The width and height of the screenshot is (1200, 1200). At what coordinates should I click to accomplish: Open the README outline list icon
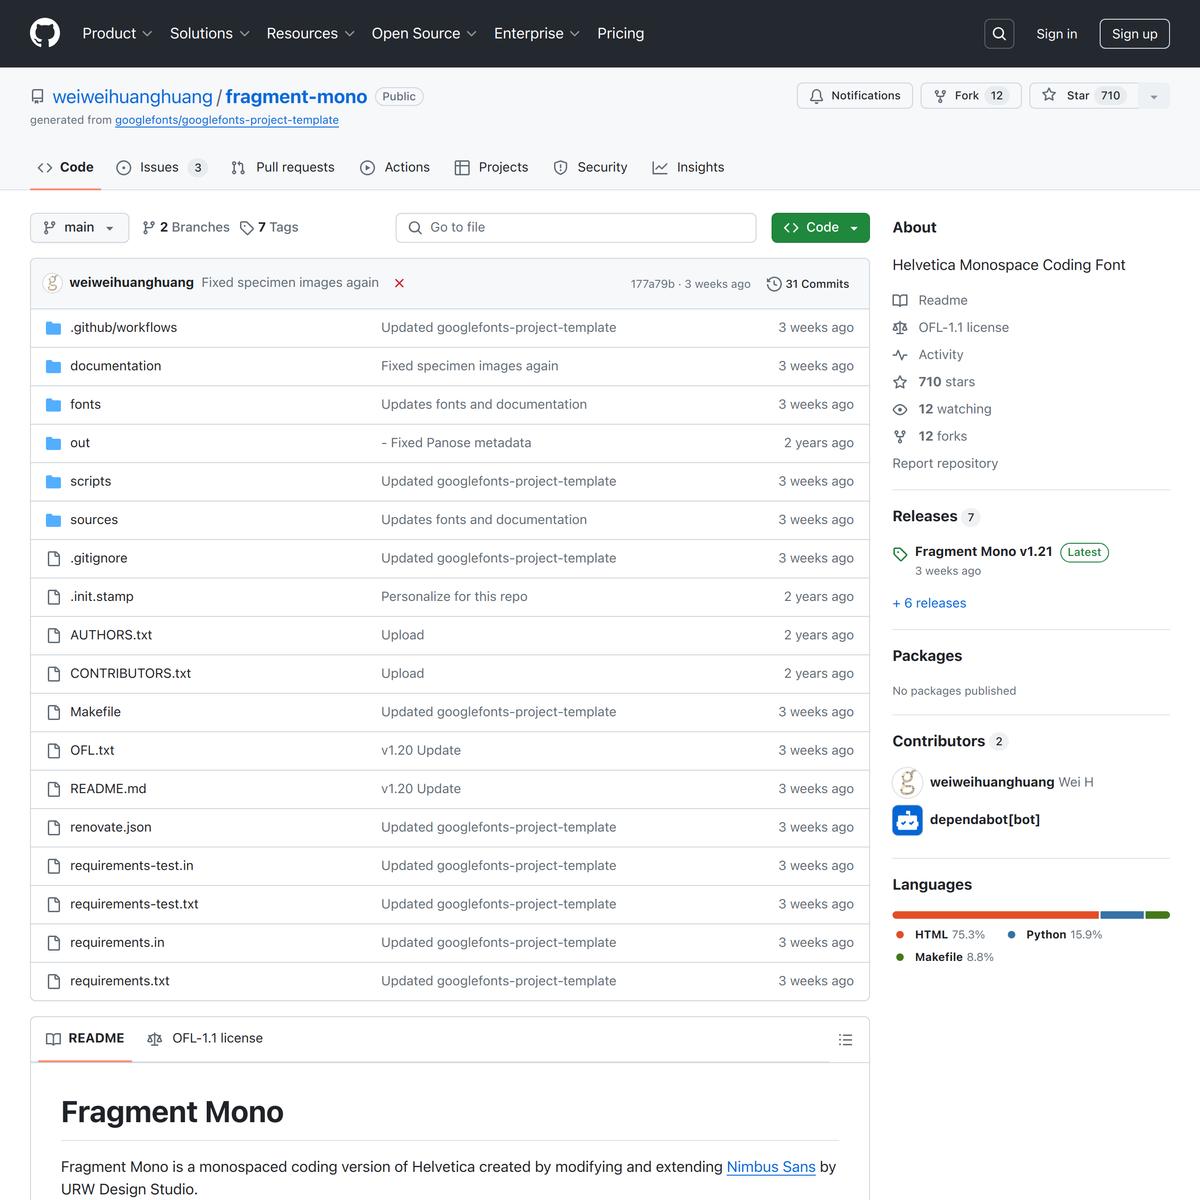(845, 1040)
